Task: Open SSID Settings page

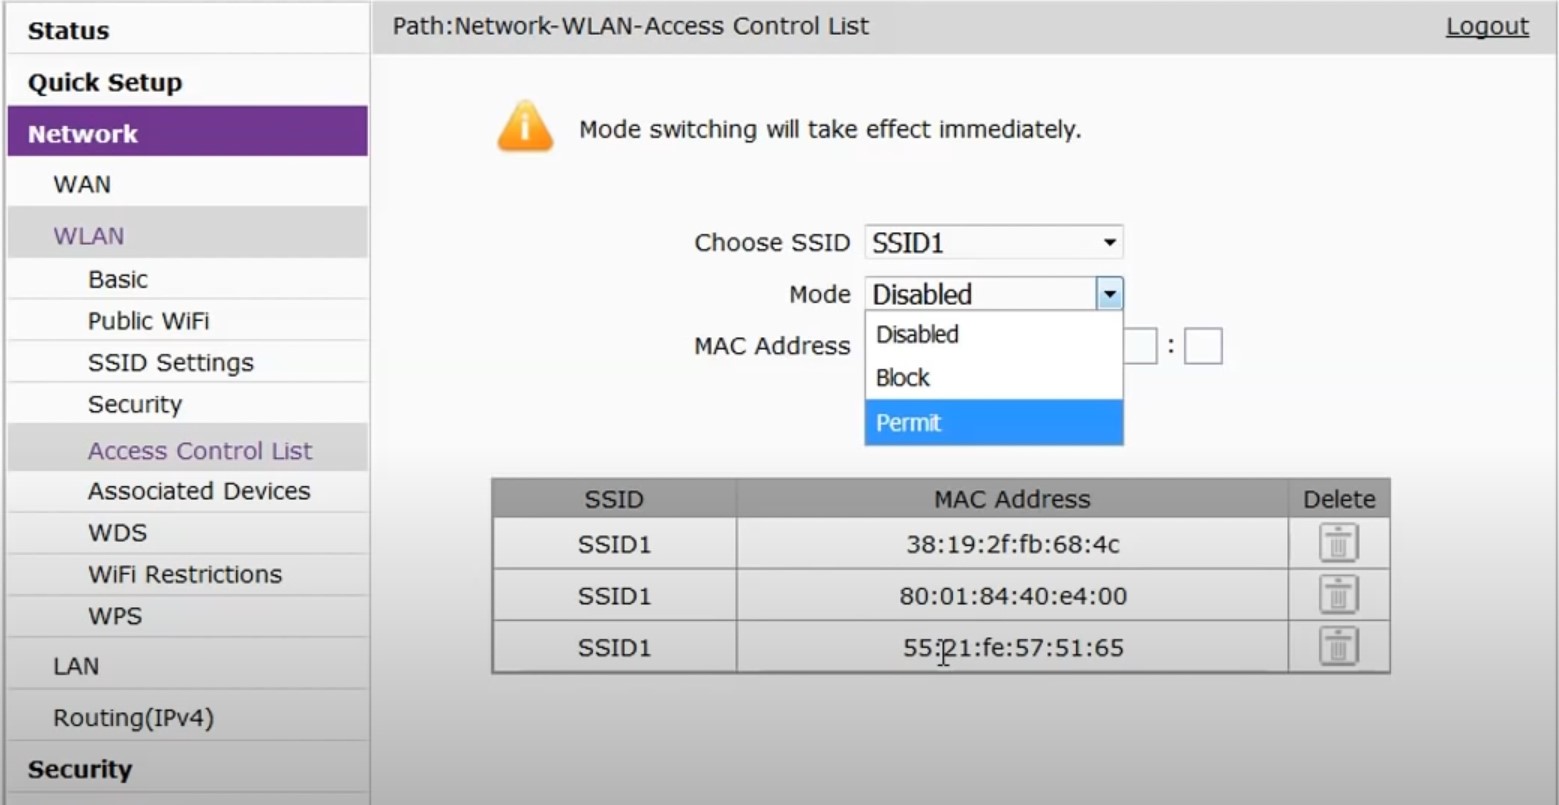Action: pos(170,363)
